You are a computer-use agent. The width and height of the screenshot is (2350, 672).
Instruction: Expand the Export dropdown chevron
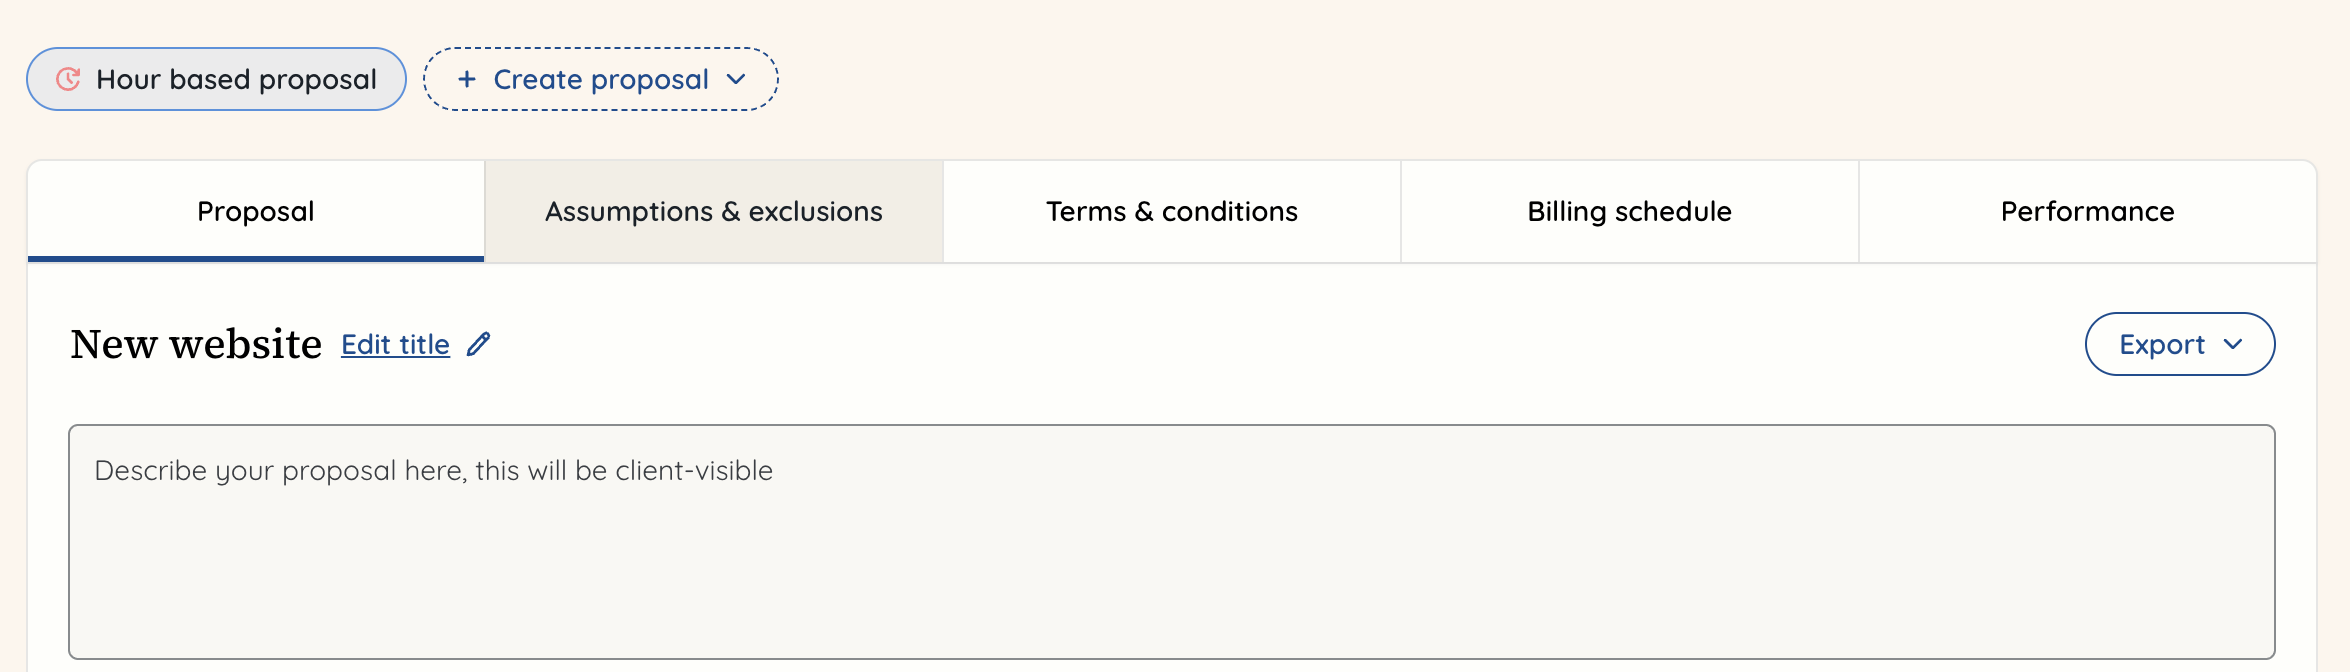coord(2235,344)
